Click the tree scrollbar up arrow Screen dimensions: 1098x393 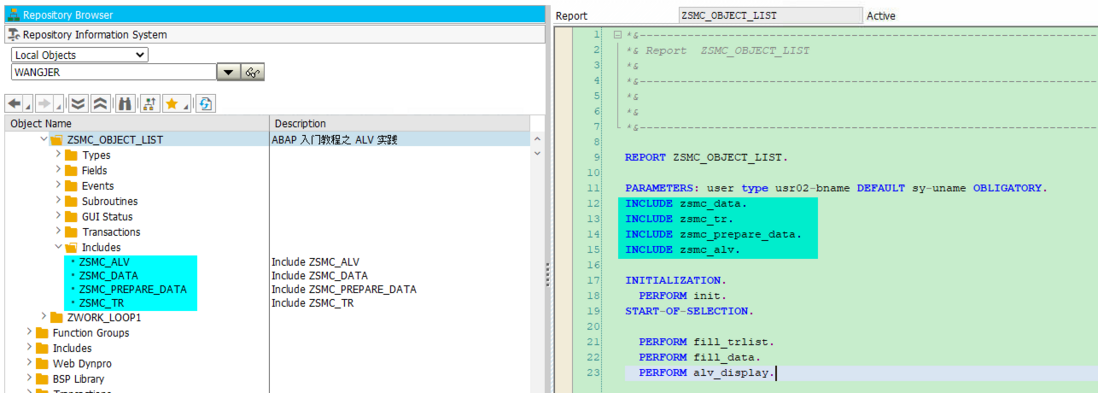pos(538,139)
